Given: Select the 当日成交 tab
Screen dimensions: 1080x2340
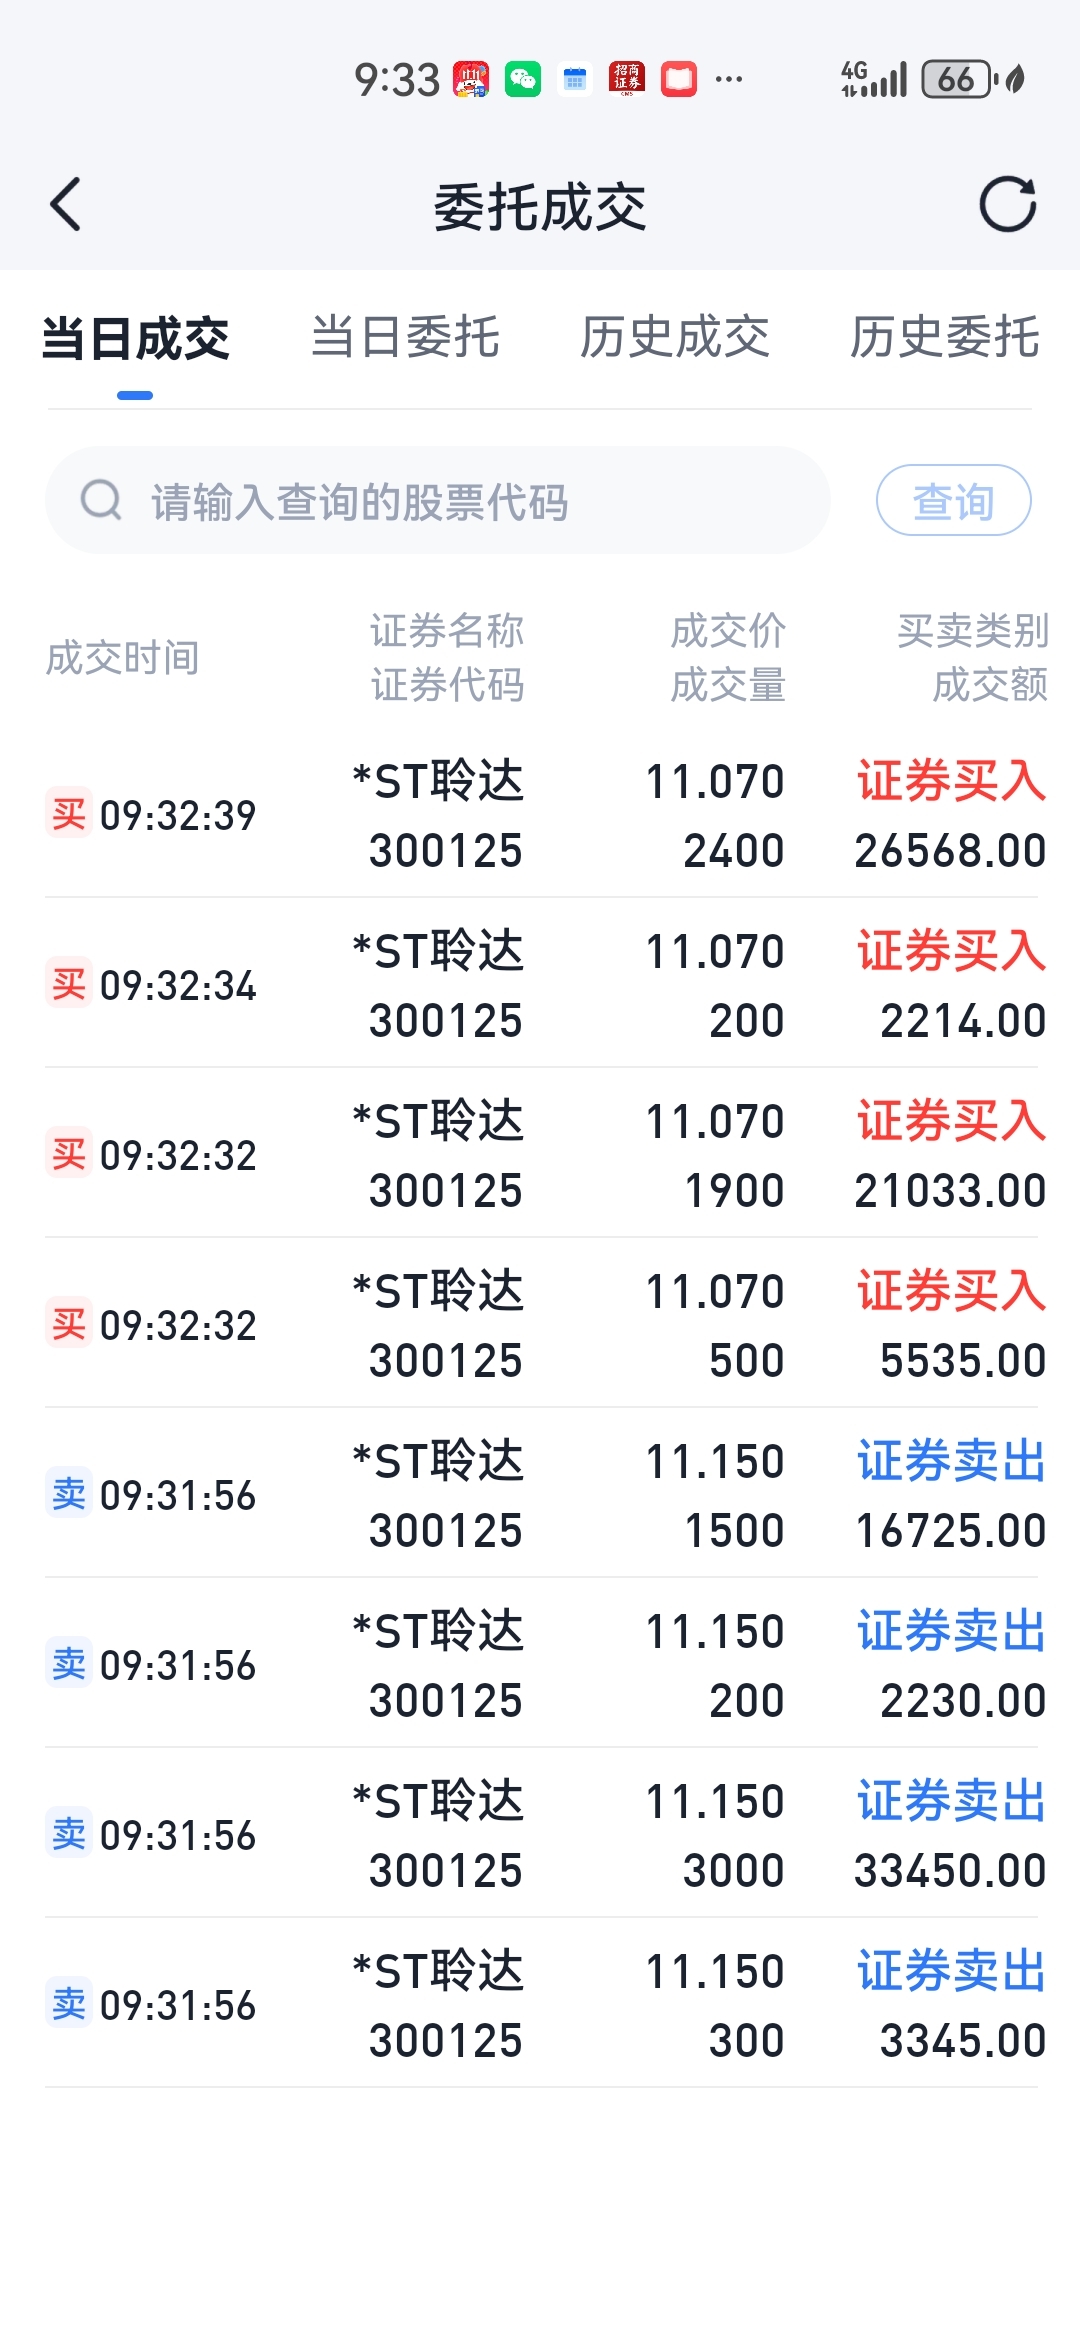Looking at the screenshot, I should [x=136, y=337].
